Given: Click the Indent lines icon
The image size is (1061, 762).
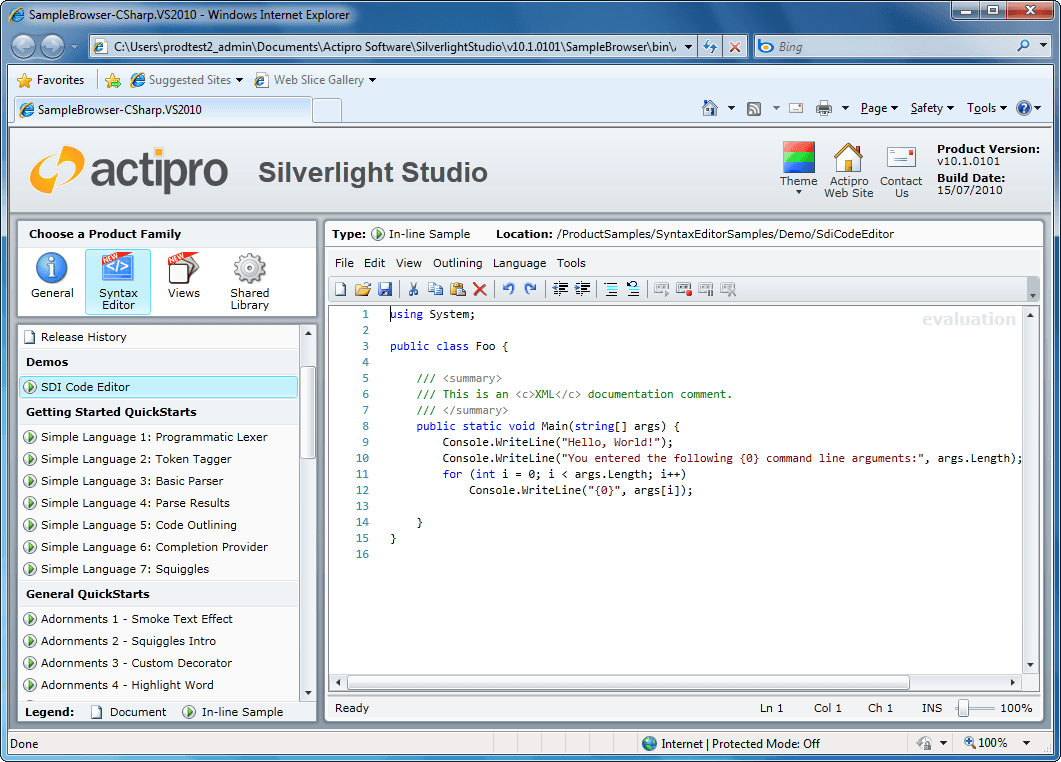Looking at the screenshot, I should tap(582, 290).
